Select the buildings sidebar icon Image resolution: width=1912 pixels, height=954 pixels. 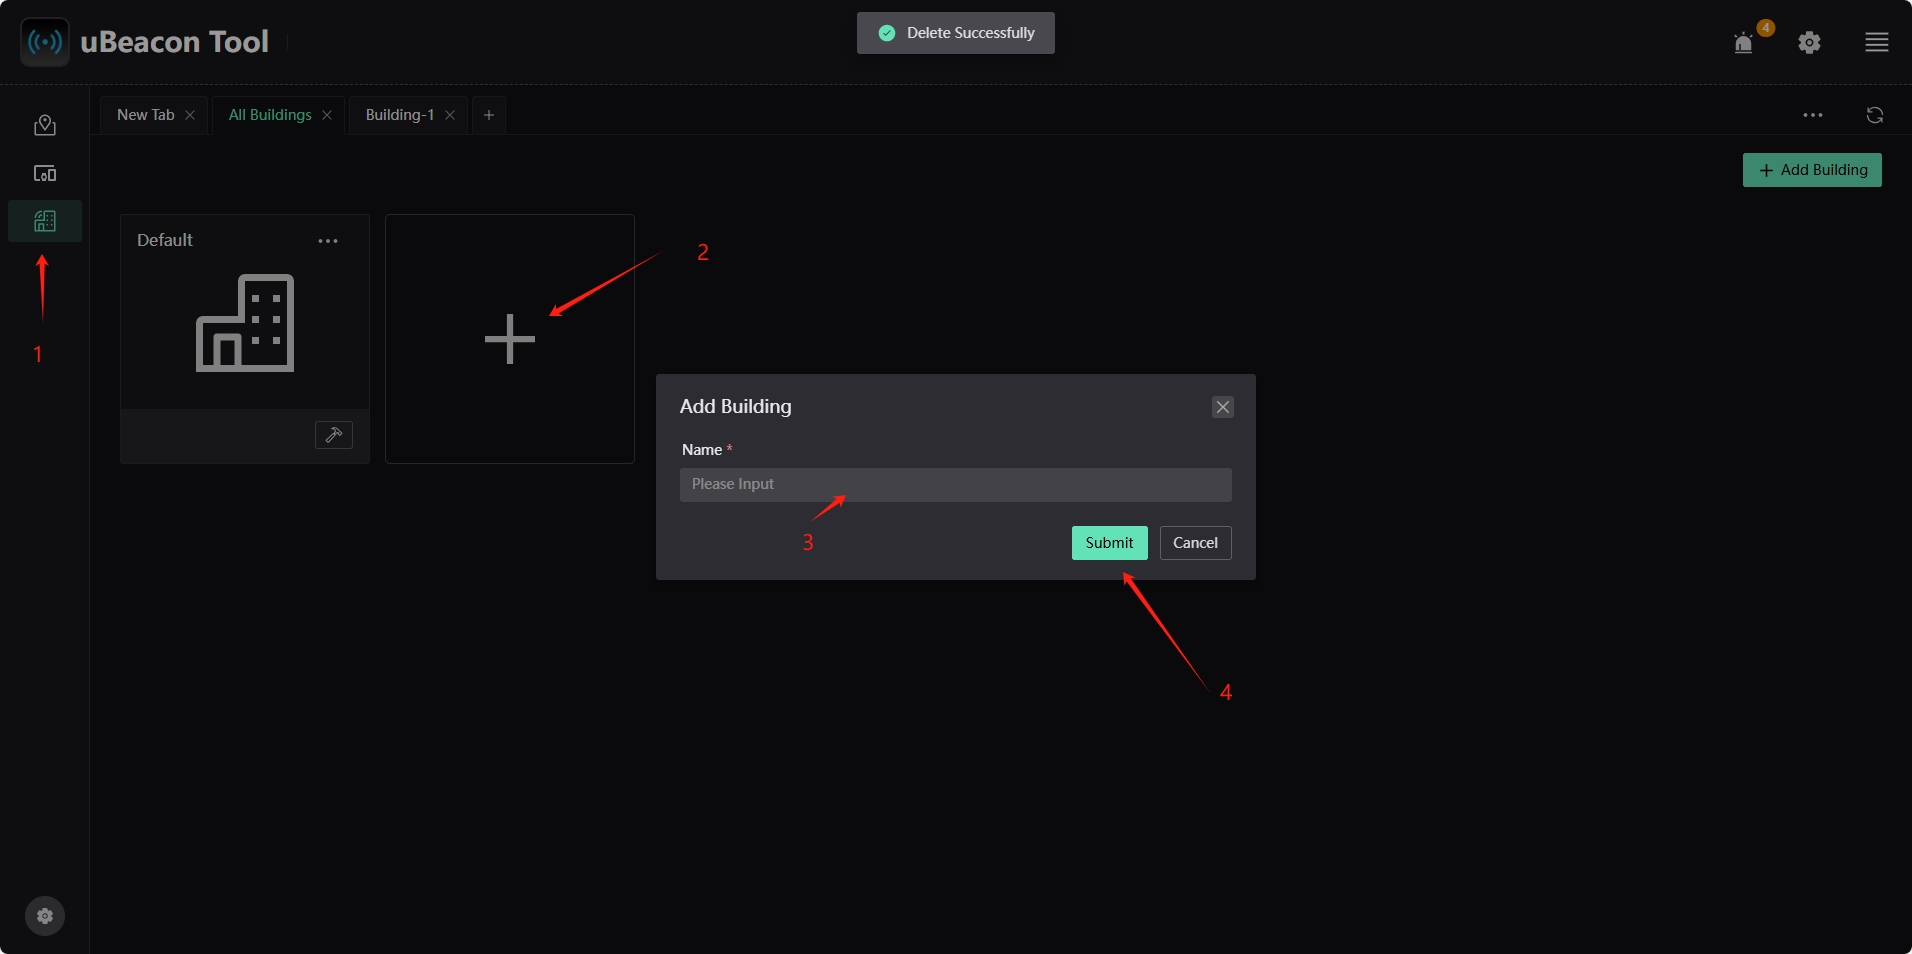tap(45, 221)
